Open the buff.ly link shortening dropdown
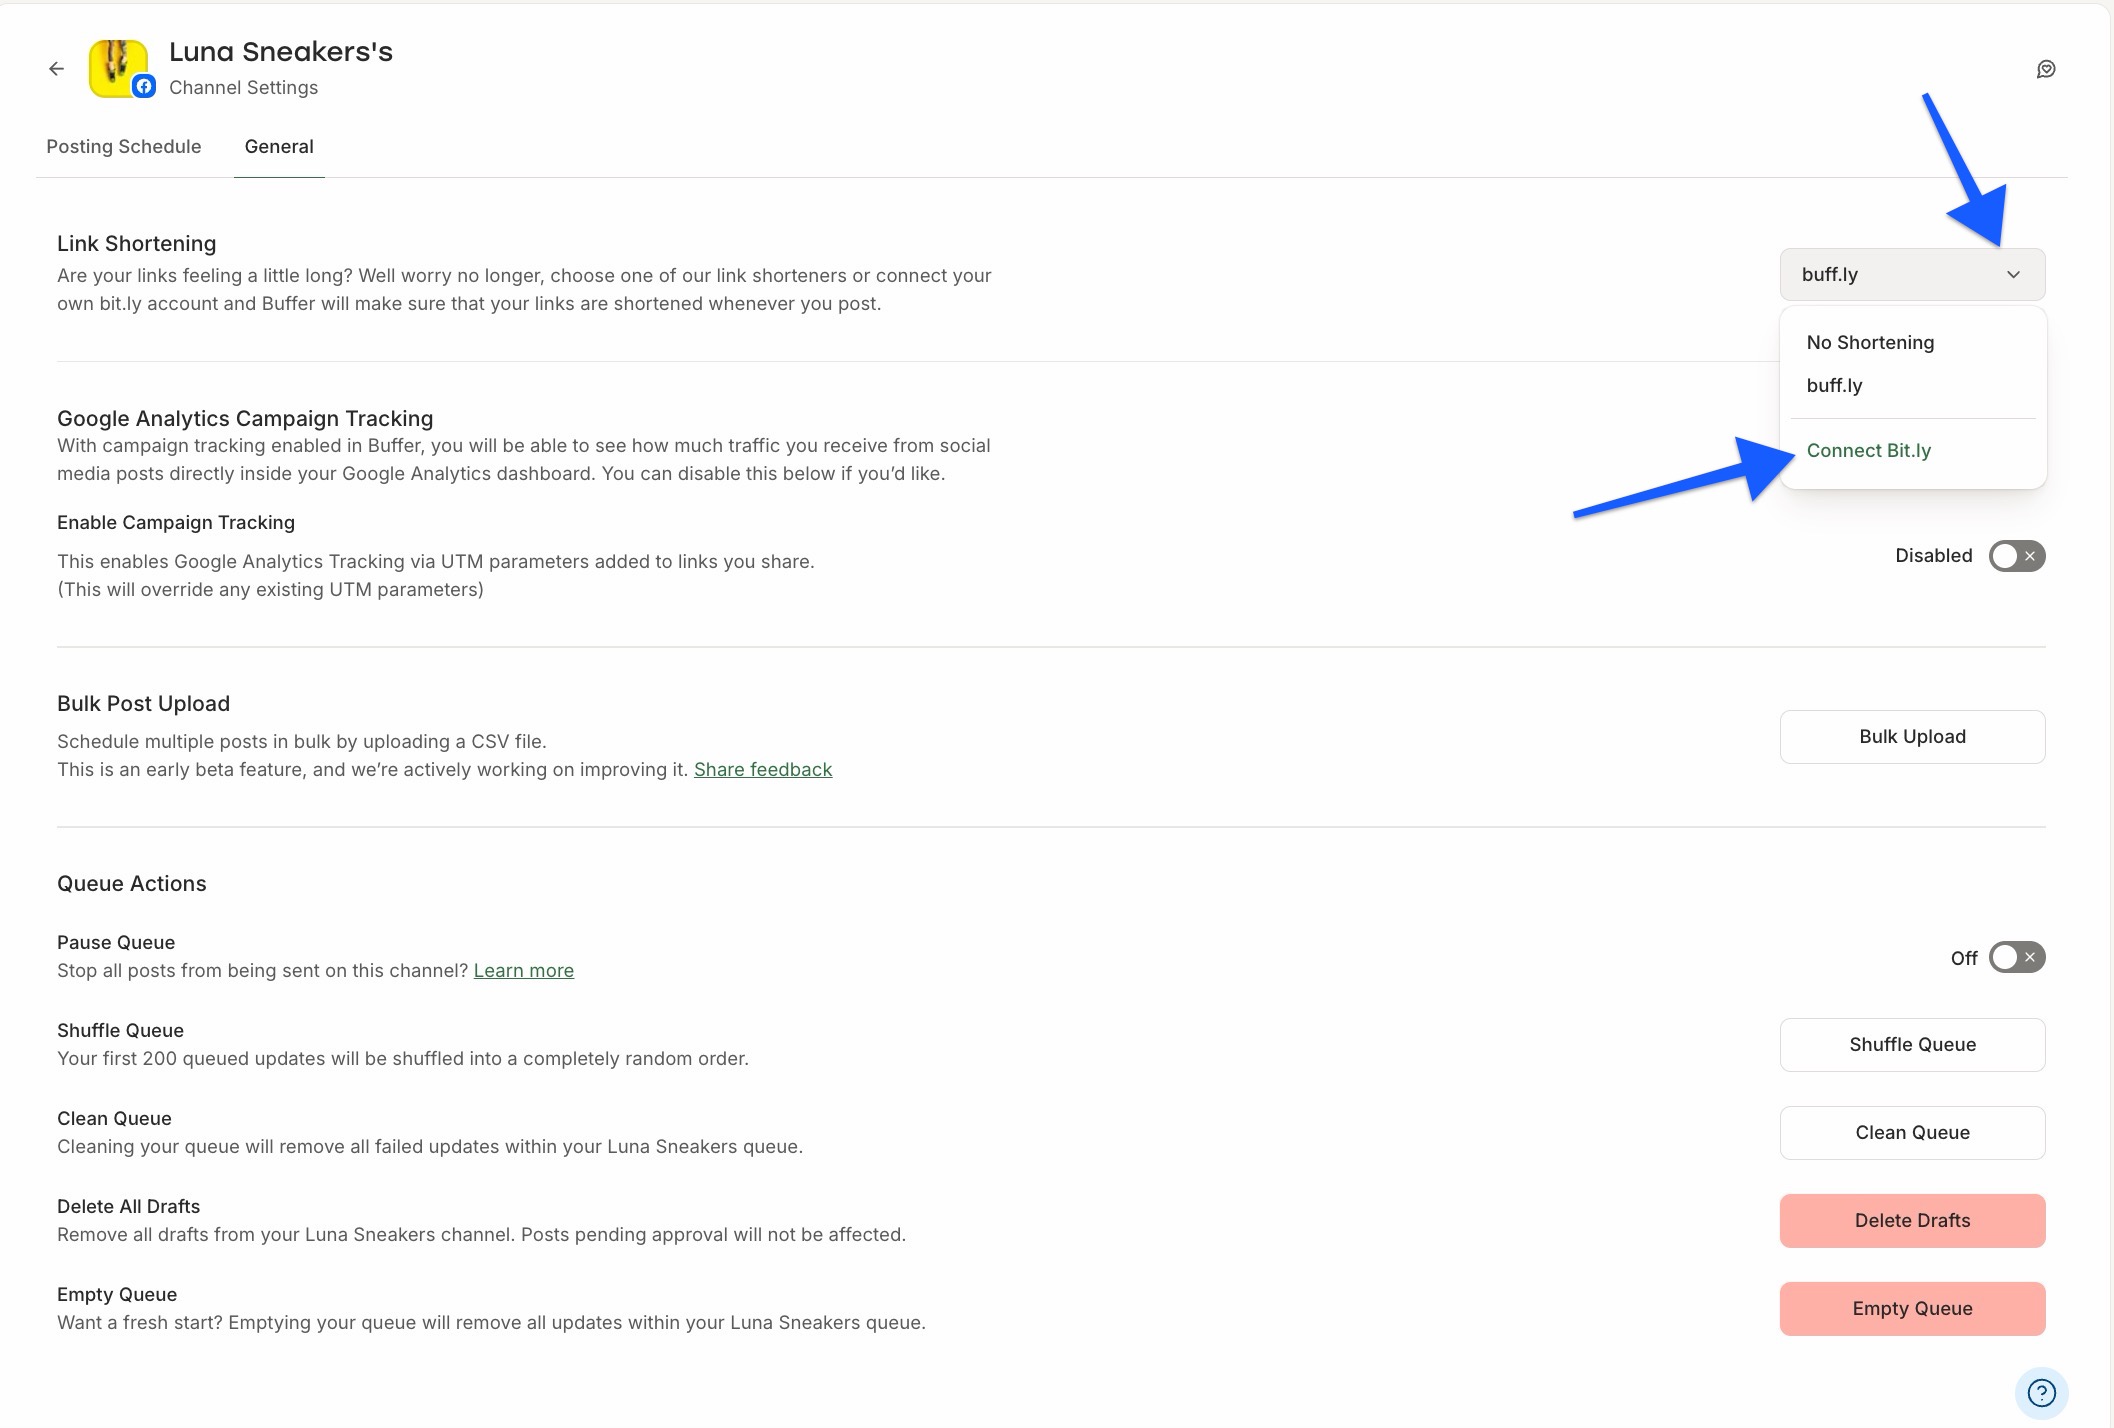This screenshot has width=2114, height=1428. pos(1912,274)
